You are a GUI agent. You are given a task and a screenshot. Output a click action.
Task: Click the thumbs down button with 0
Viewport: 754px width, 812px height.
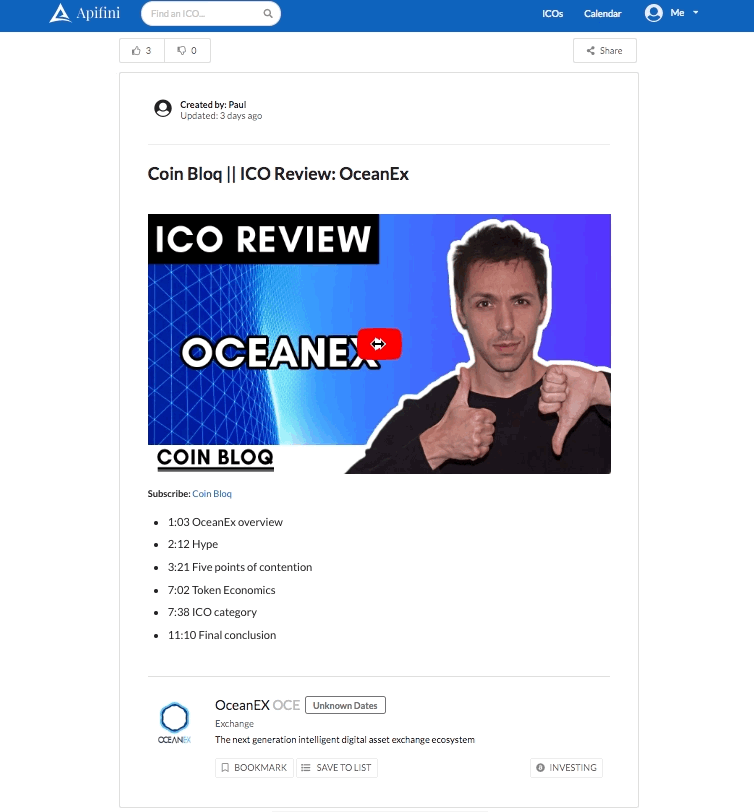tap(187, 50)
